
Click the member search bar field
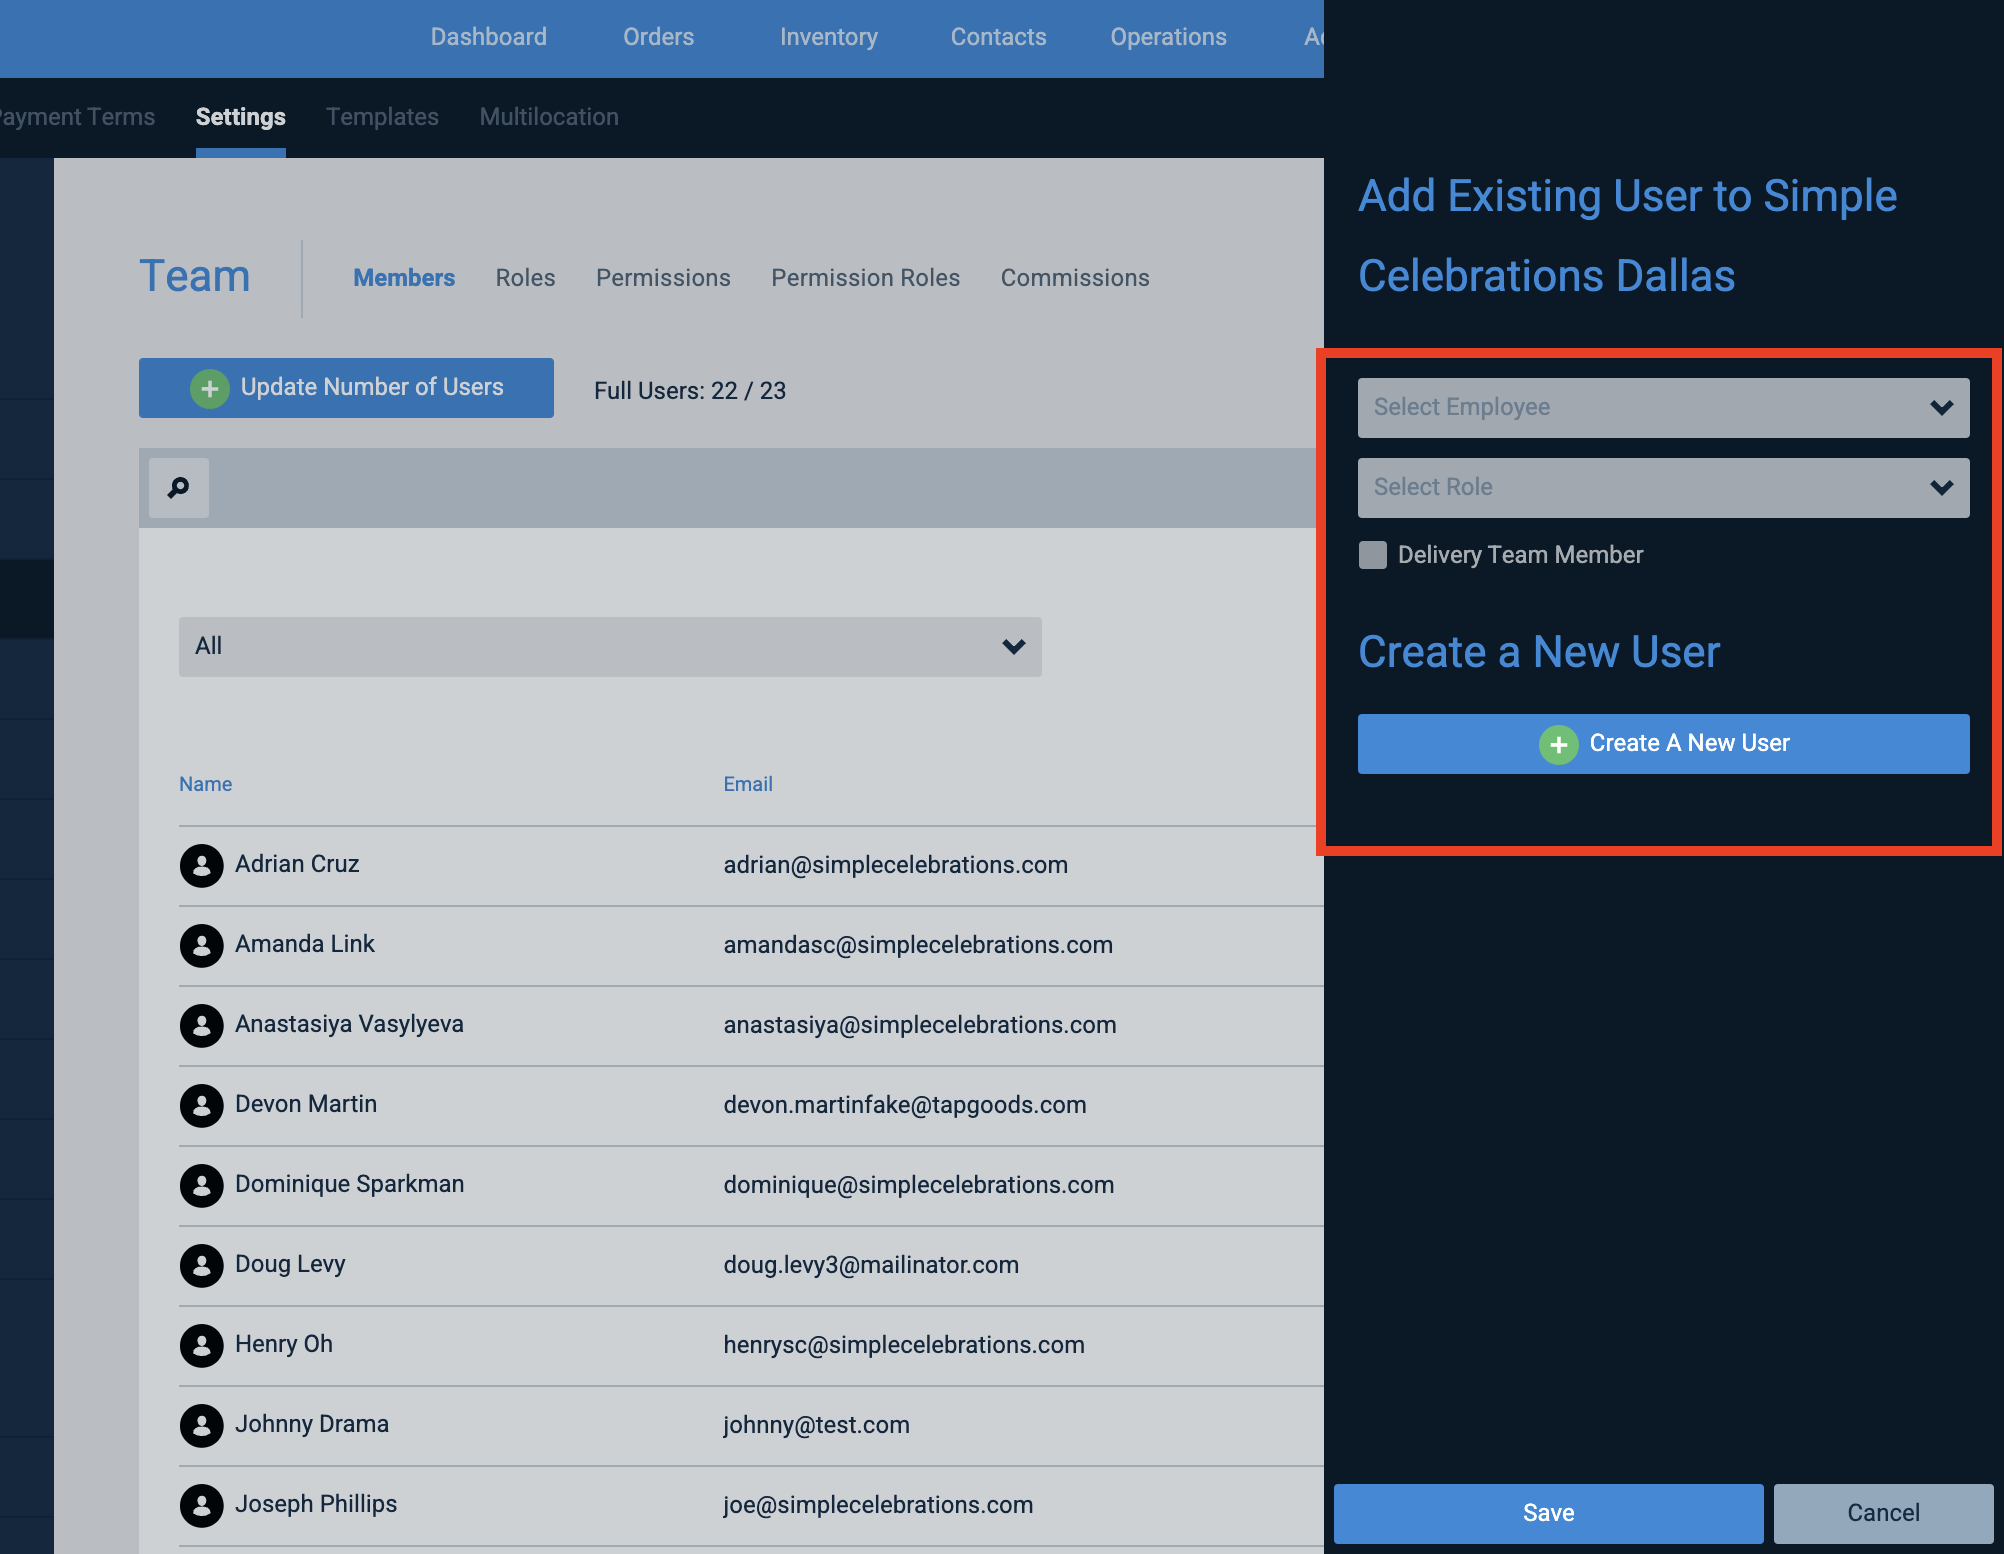coord(765,488)
